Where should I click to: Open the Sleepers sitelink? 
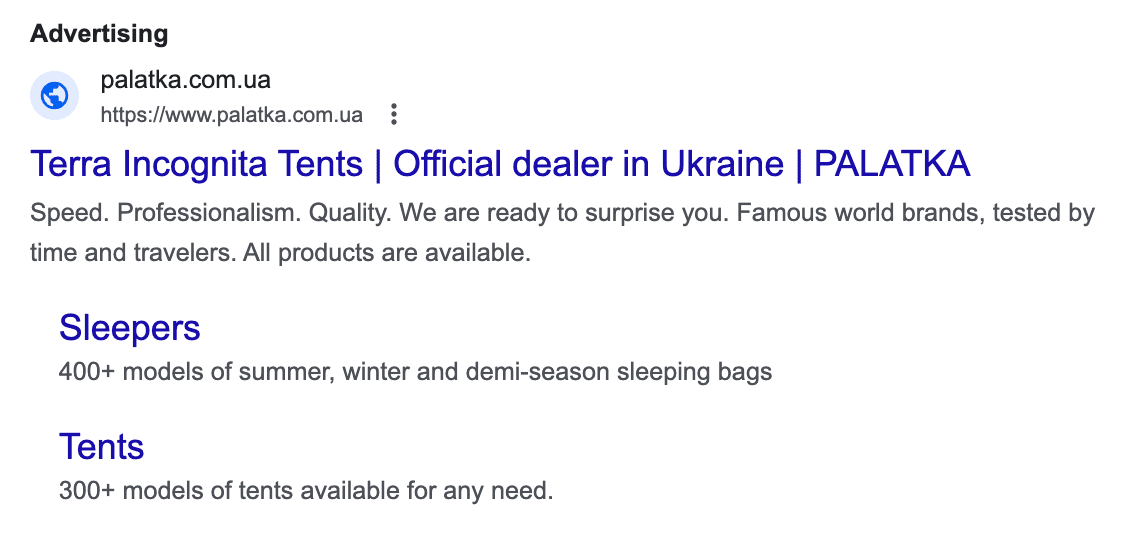(x=130, y=327)
